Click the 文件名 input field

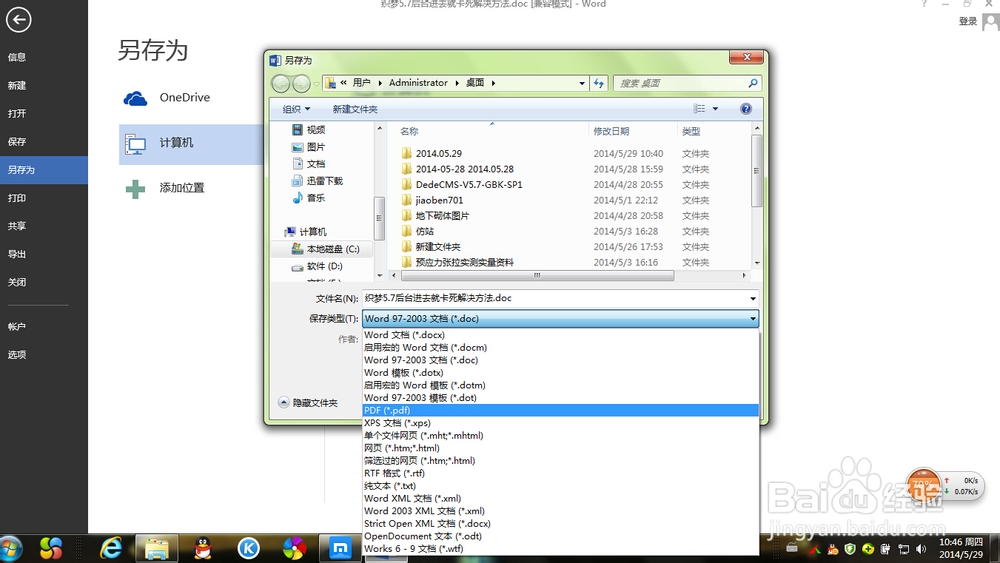555,298
